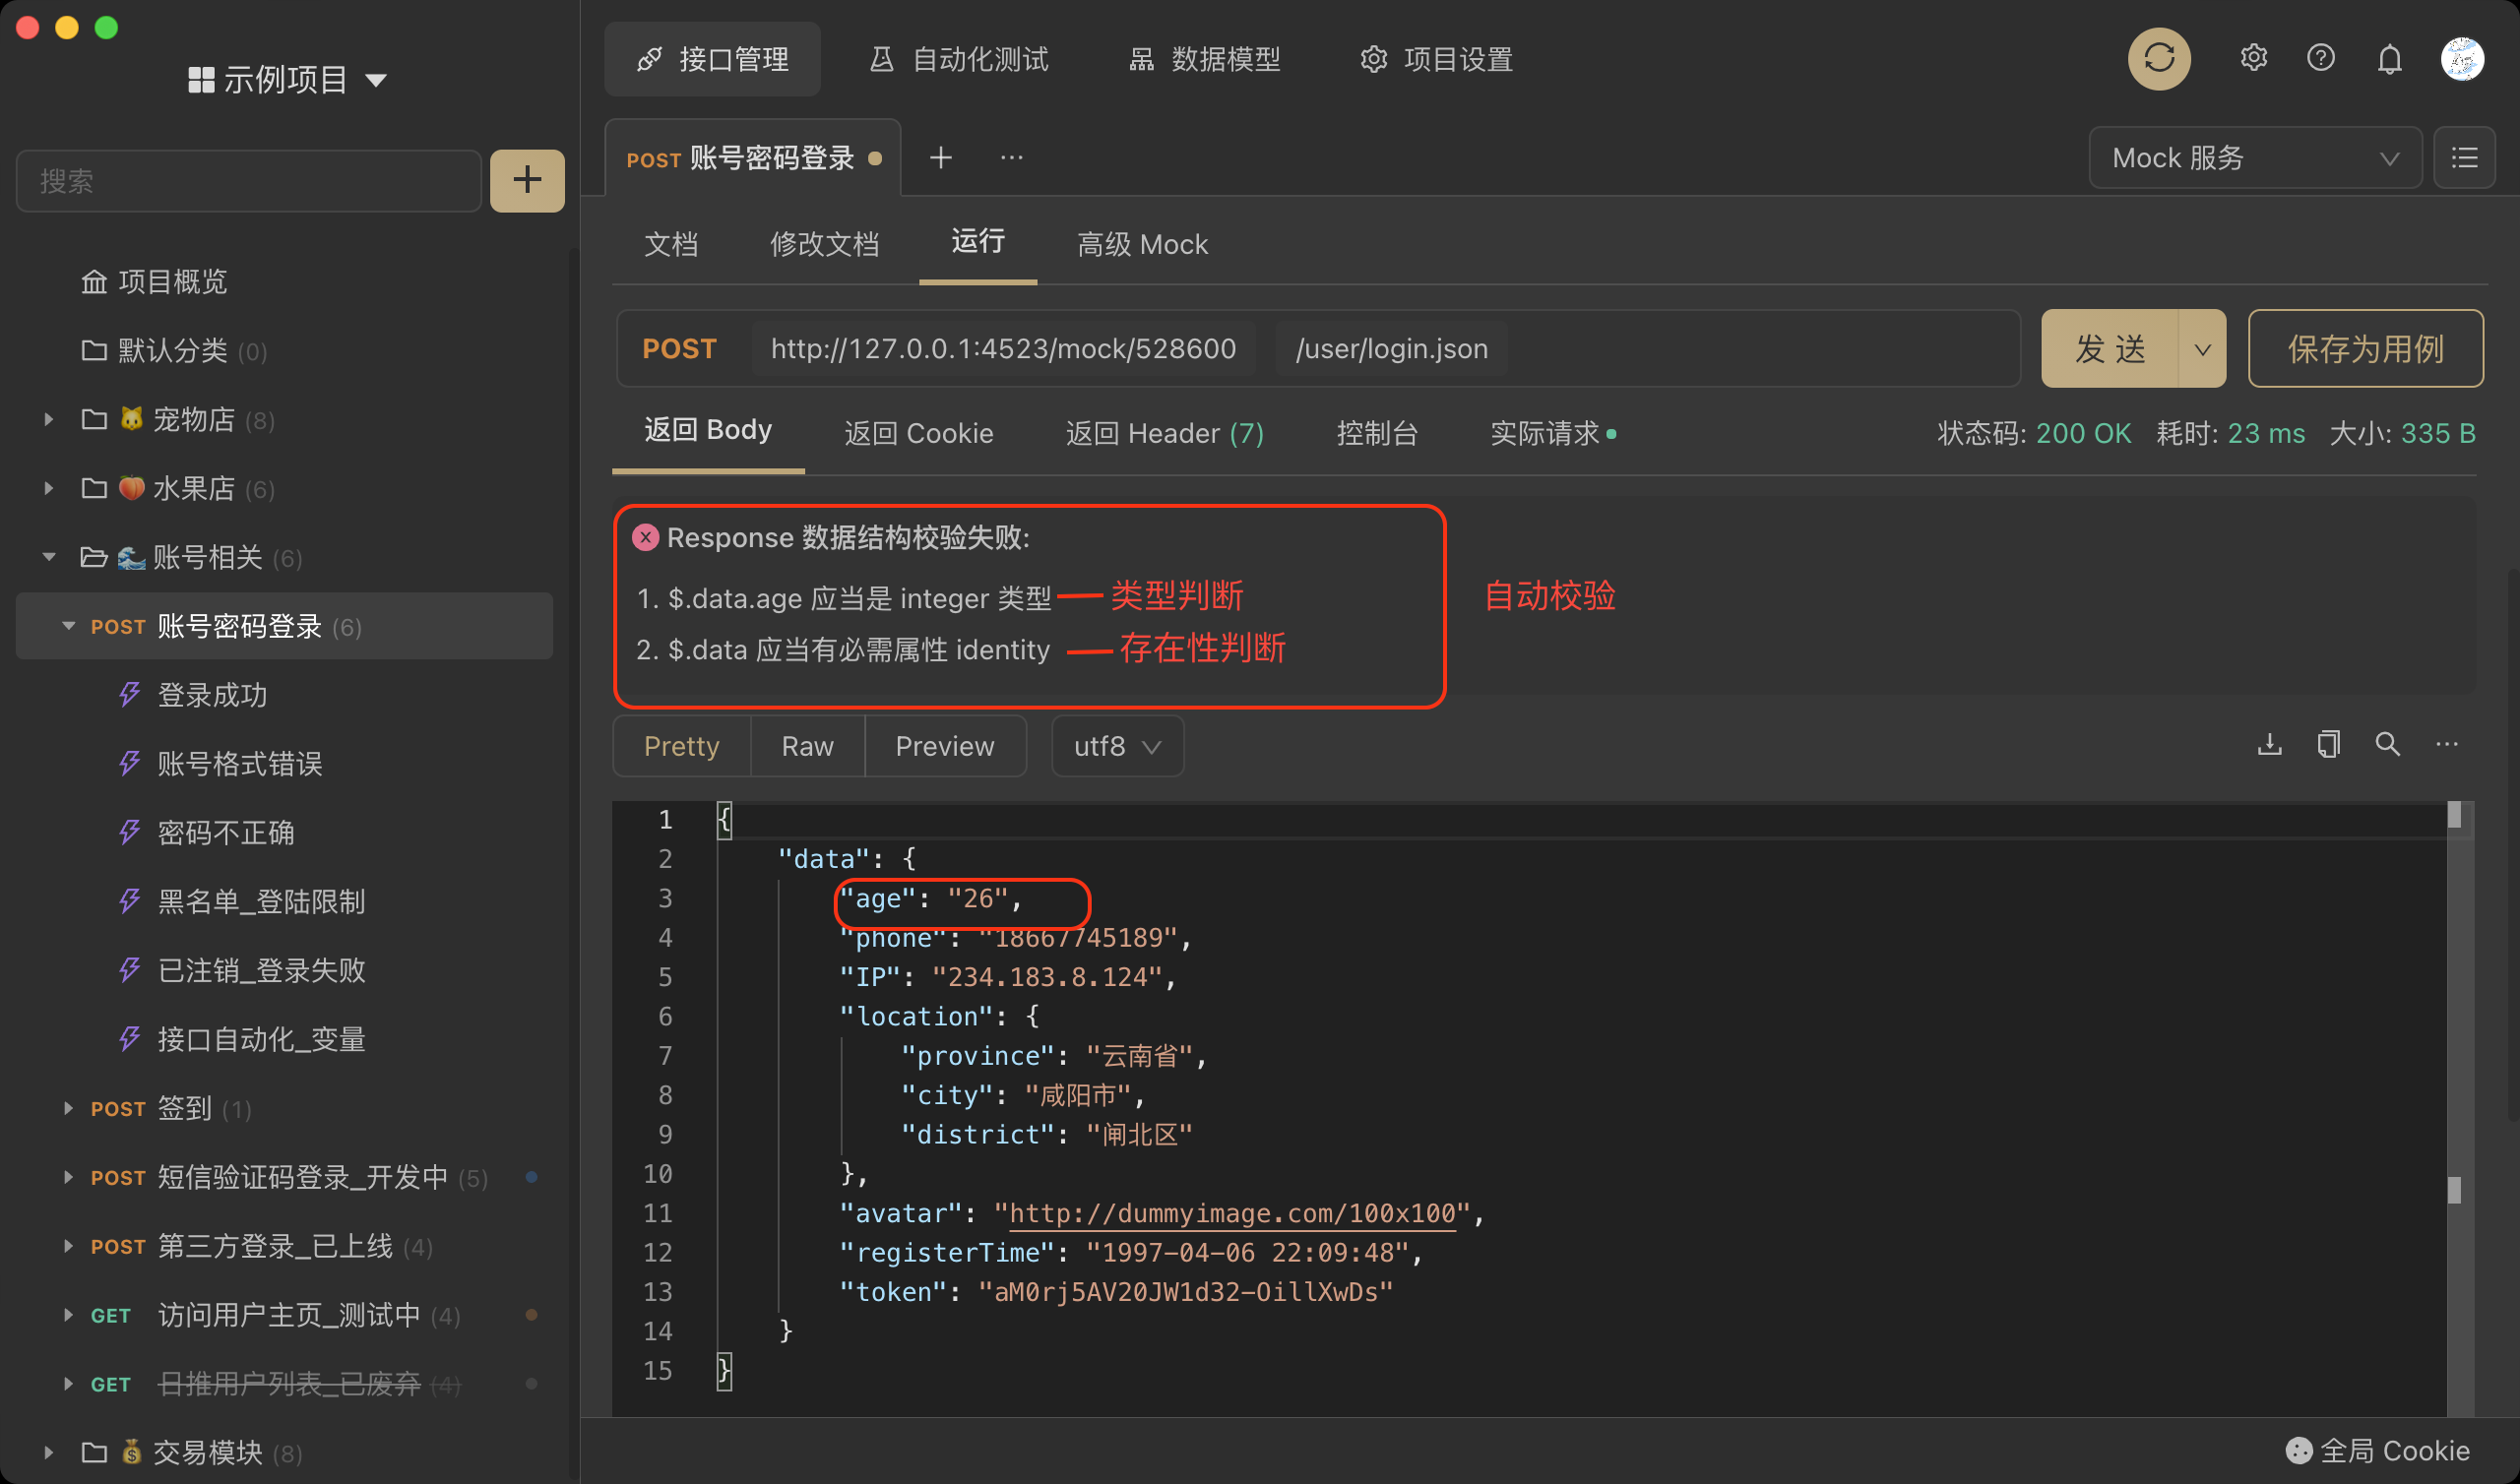The image size is (2520, 1484).
Task: Open settings gear icon at top right
Action: coord(2253,58)
